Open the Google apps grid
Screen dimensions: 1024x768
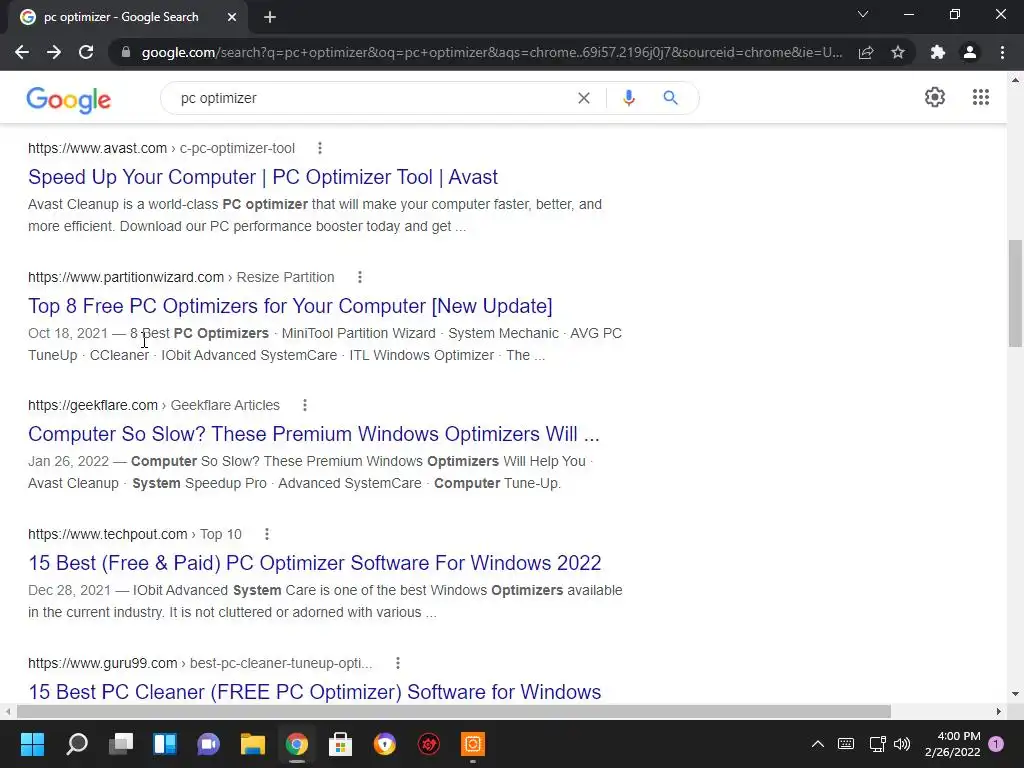click(x=981, y=97)
